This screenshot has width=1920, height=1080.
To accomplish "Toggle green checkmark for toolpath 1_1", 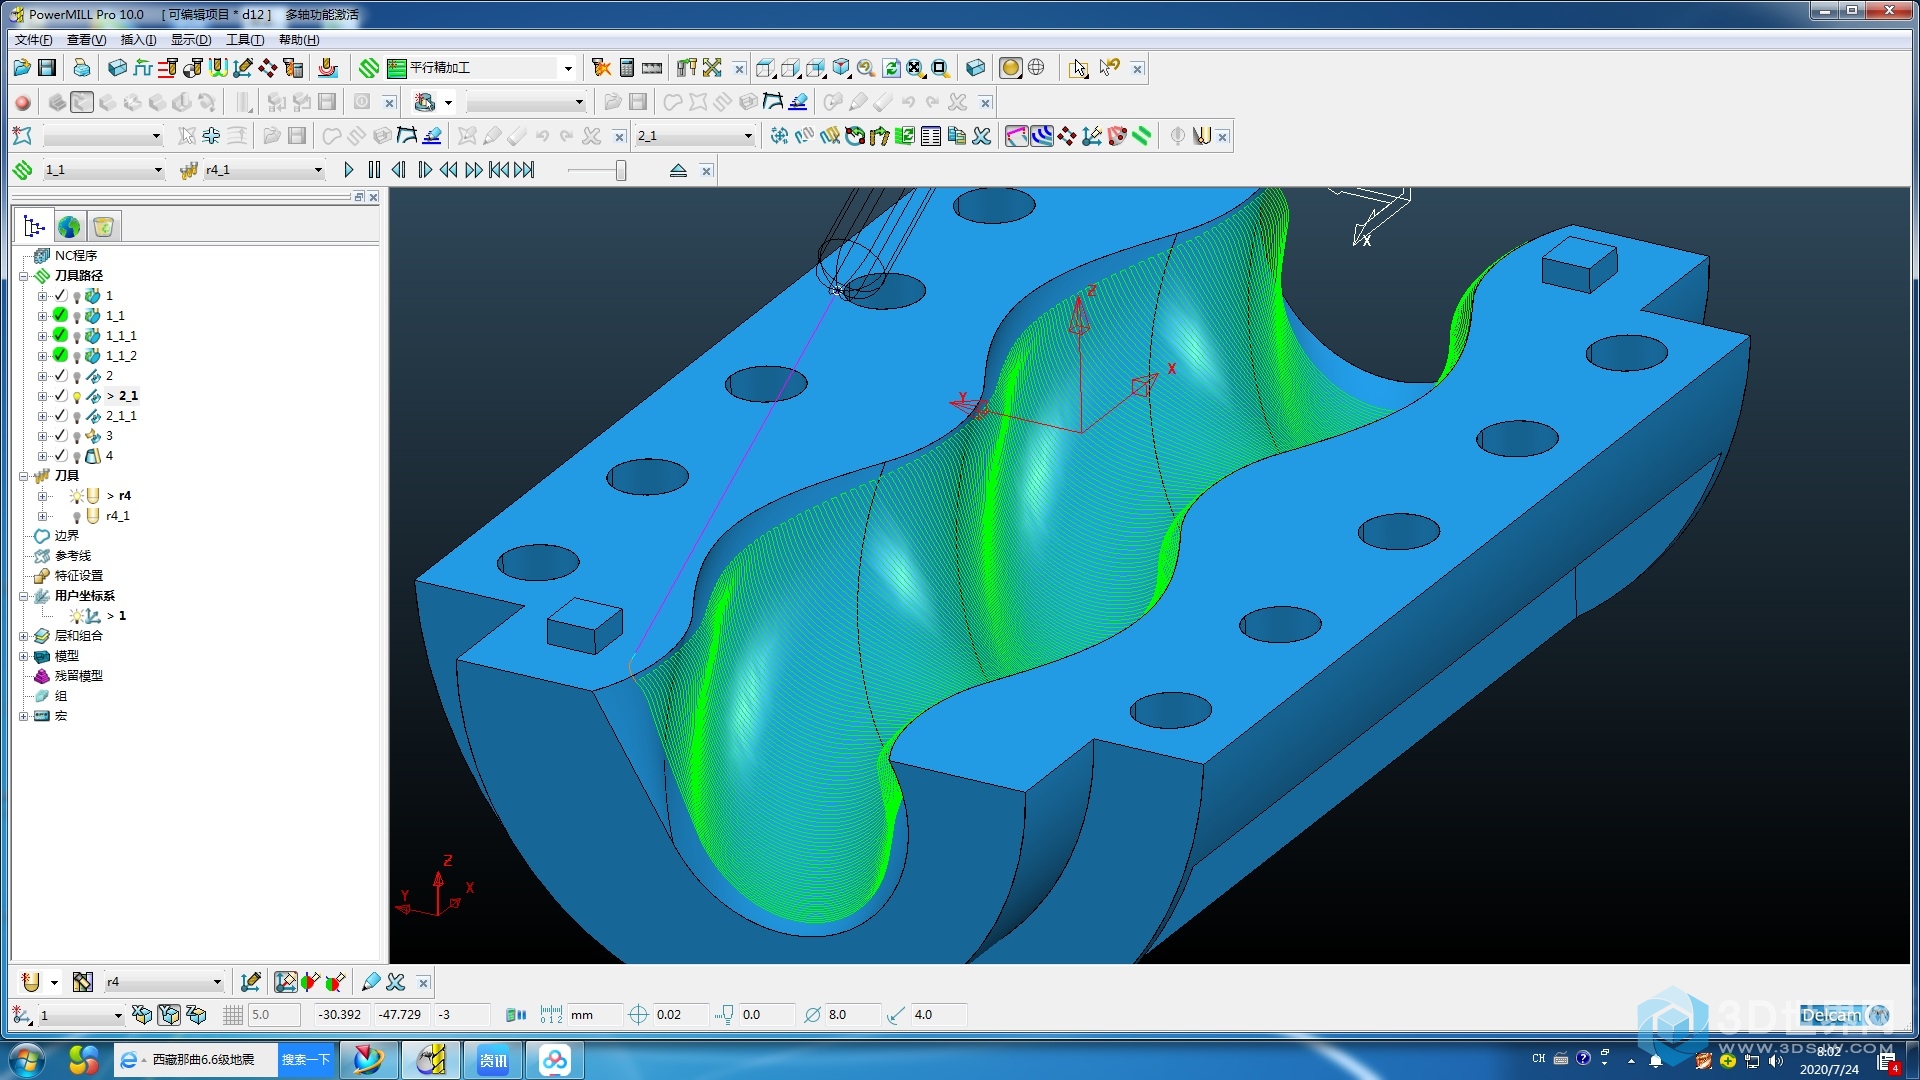I will (x=60, y=315).
